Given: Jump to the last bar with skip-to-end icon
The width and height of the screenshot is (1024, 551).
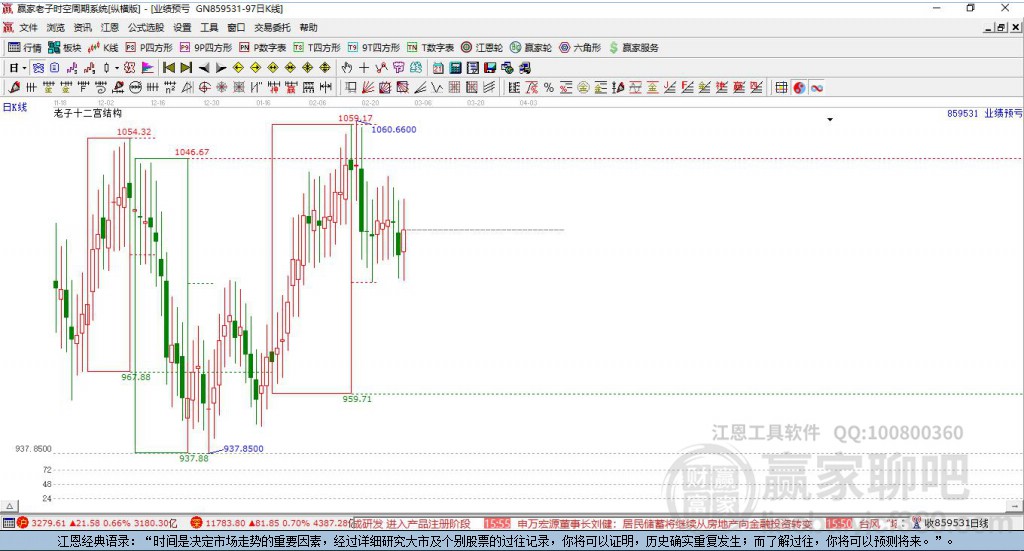Looking at the screenshot, I should click(186, 68).
